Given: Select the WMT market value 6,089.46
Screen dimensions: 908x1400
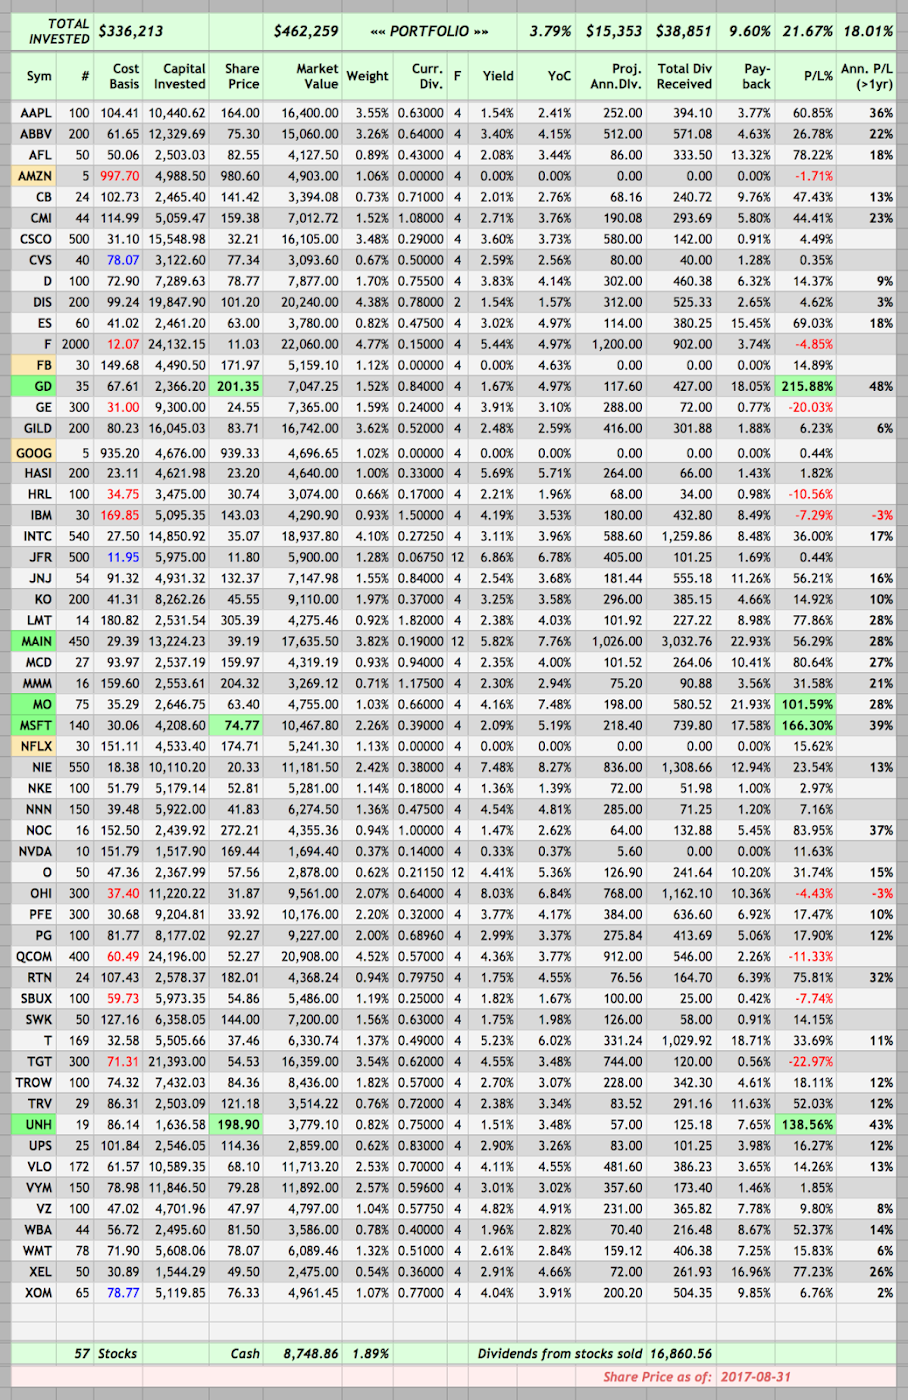Looking at the screenshot, I should pos(313,1250).
